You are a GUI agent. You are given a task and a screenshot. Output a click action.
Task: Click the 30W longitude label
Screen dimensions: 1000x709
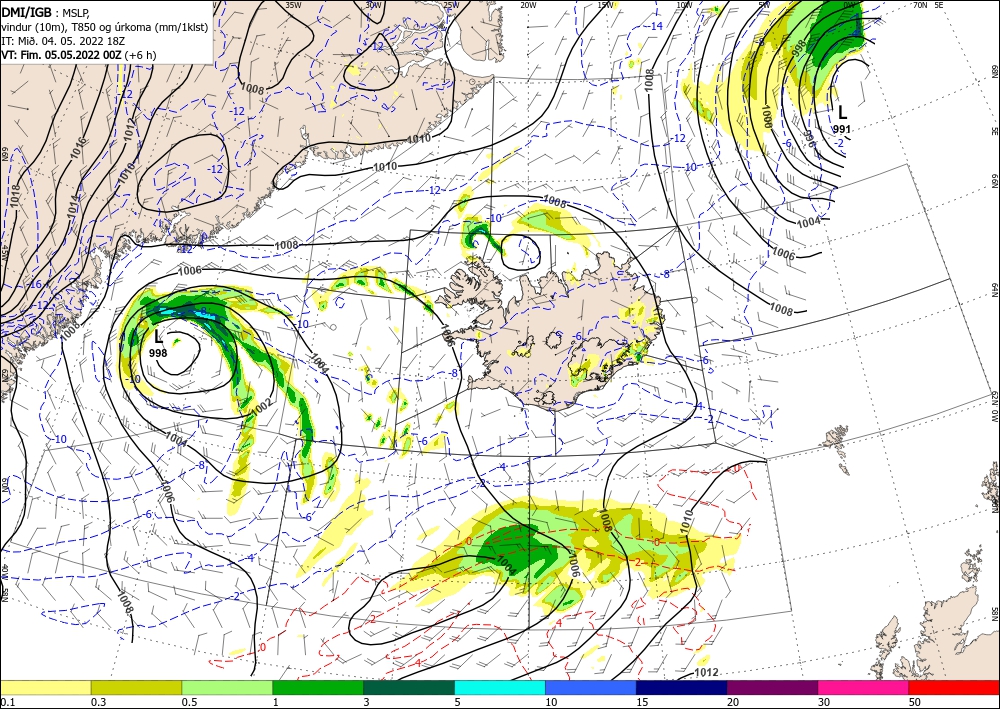click(373, 5)
